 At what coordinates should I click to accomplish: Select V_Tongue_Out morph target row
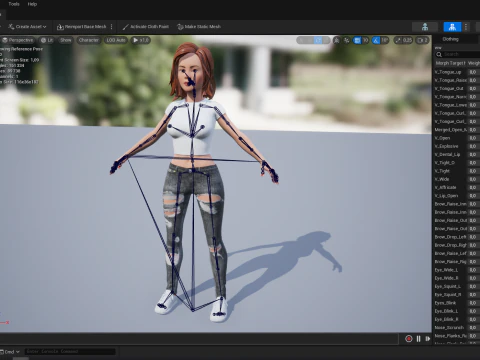click(457, 89)
